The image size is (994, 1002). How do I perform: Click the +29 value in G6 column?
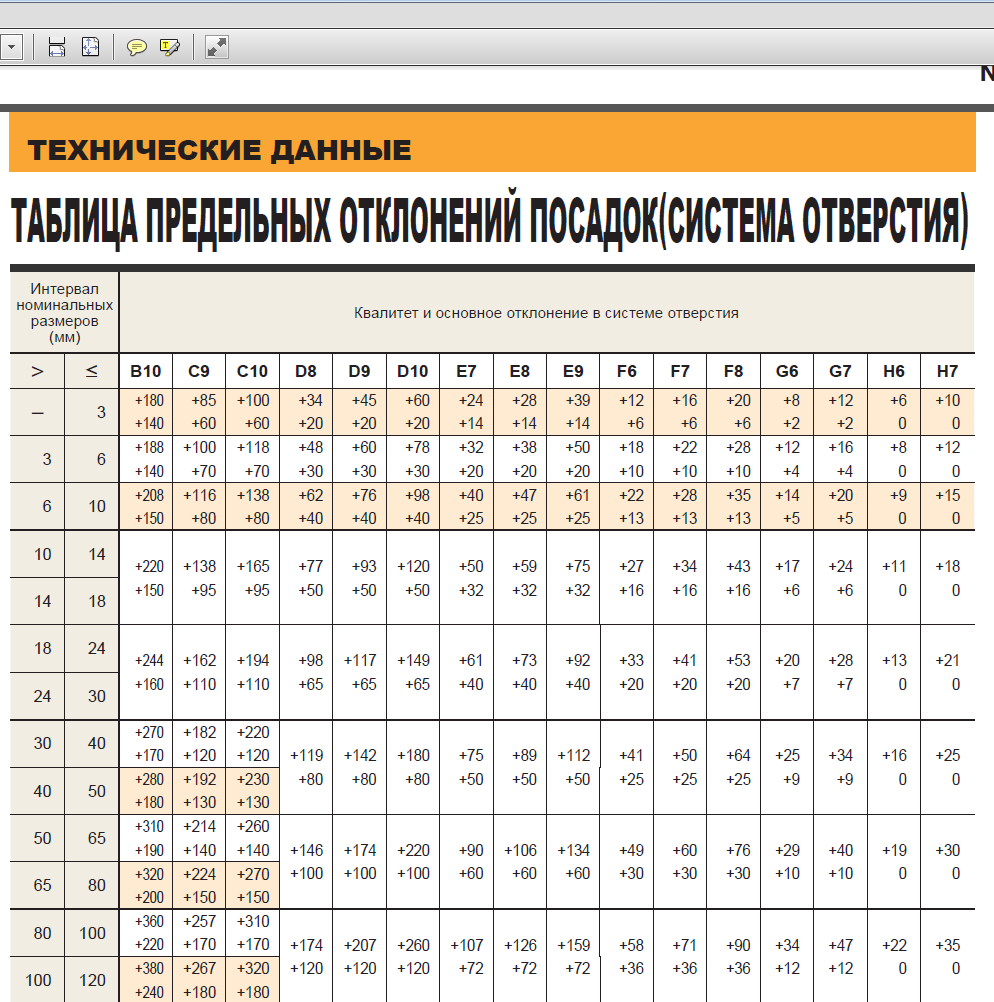pos(788,850)
